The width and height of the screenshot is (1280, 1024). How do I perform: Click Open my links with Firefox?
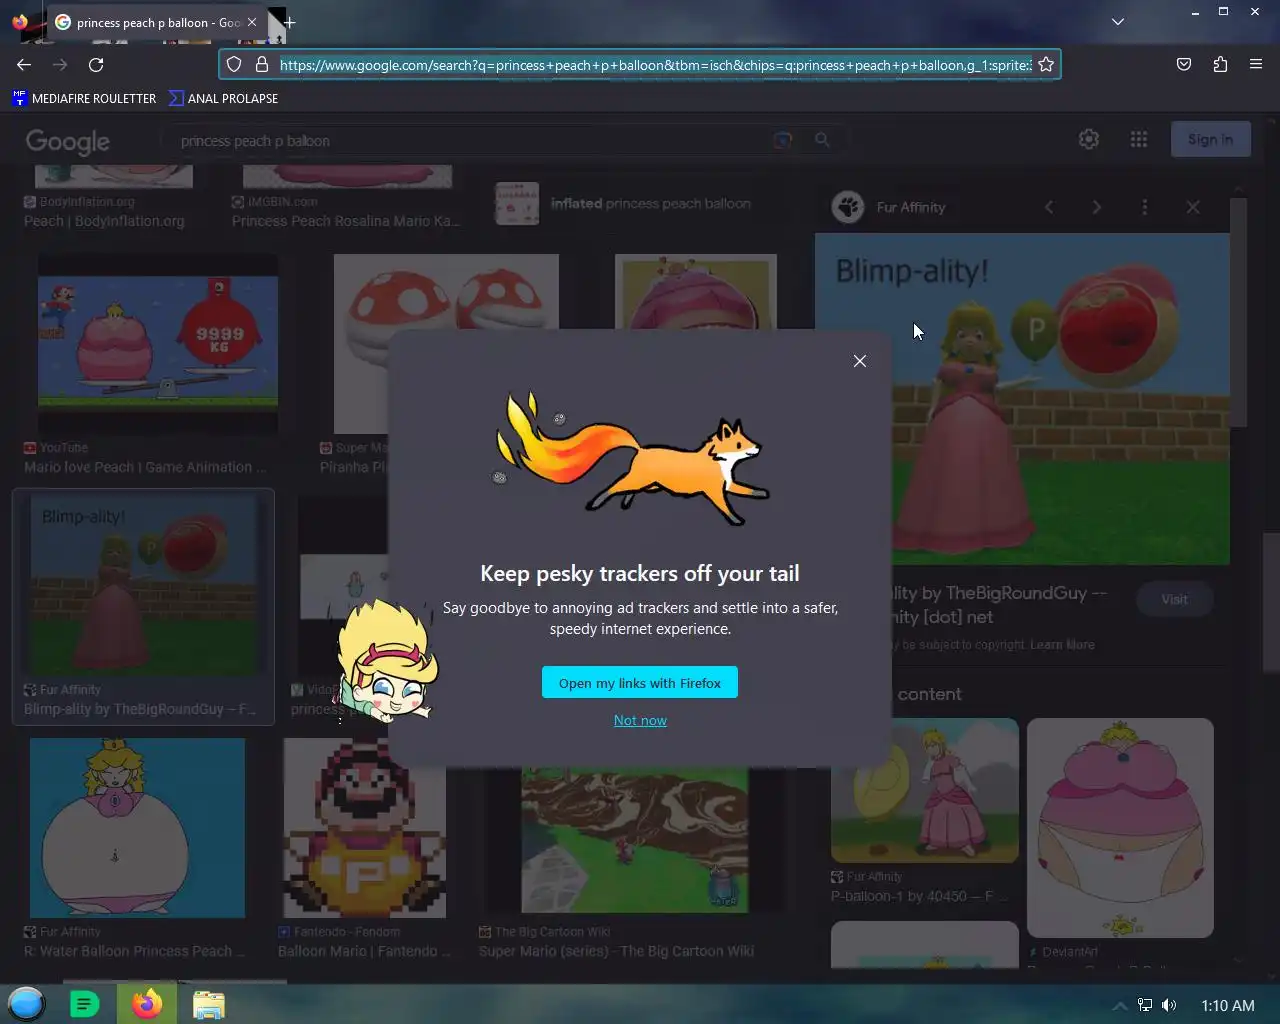640,683
